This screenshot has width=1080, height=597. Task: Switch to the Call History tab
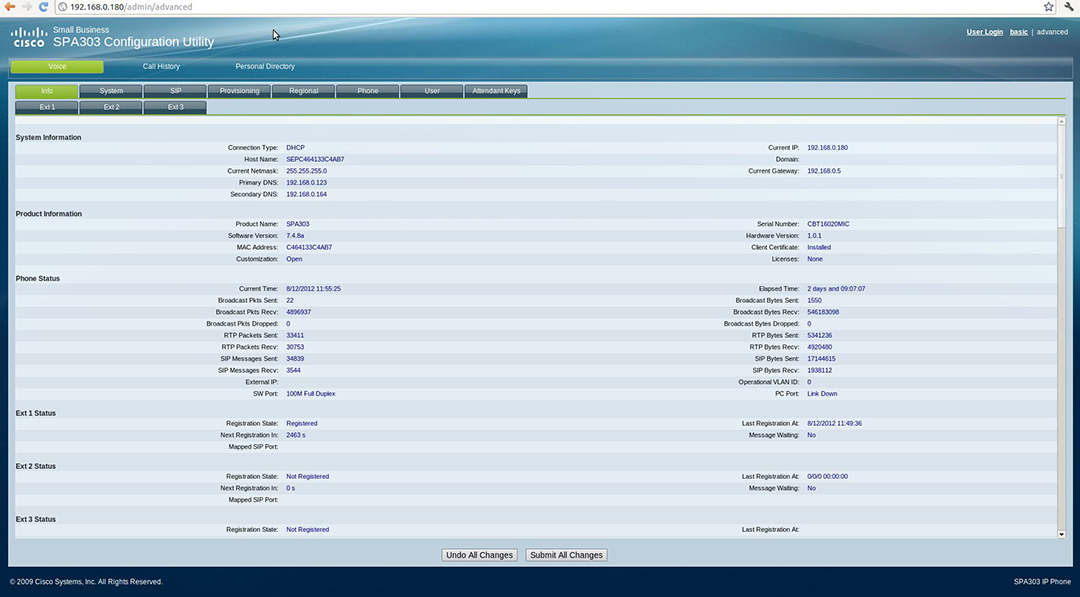pyautogui.click(x=161, y=67)
